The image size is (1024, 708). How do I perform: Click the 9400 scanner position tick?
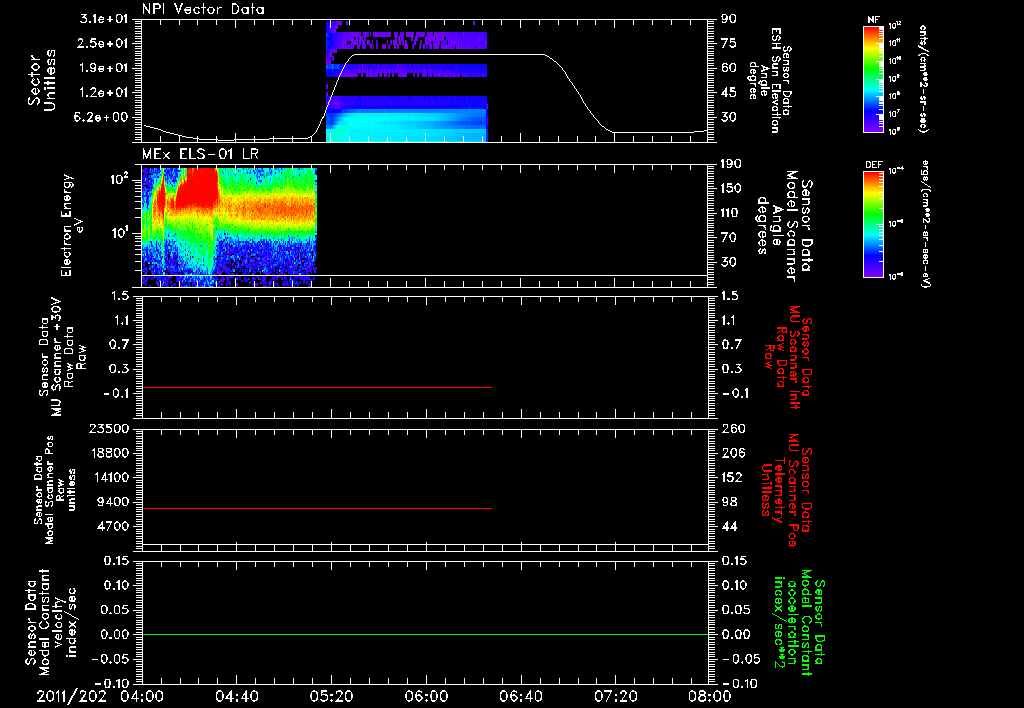coord(114,502)
